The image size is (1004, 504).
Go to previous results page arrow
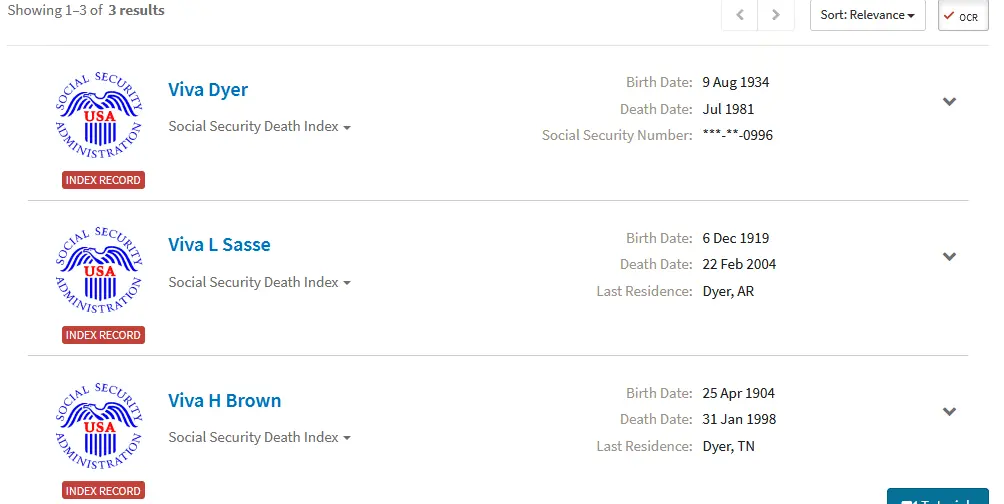[740, 15]
